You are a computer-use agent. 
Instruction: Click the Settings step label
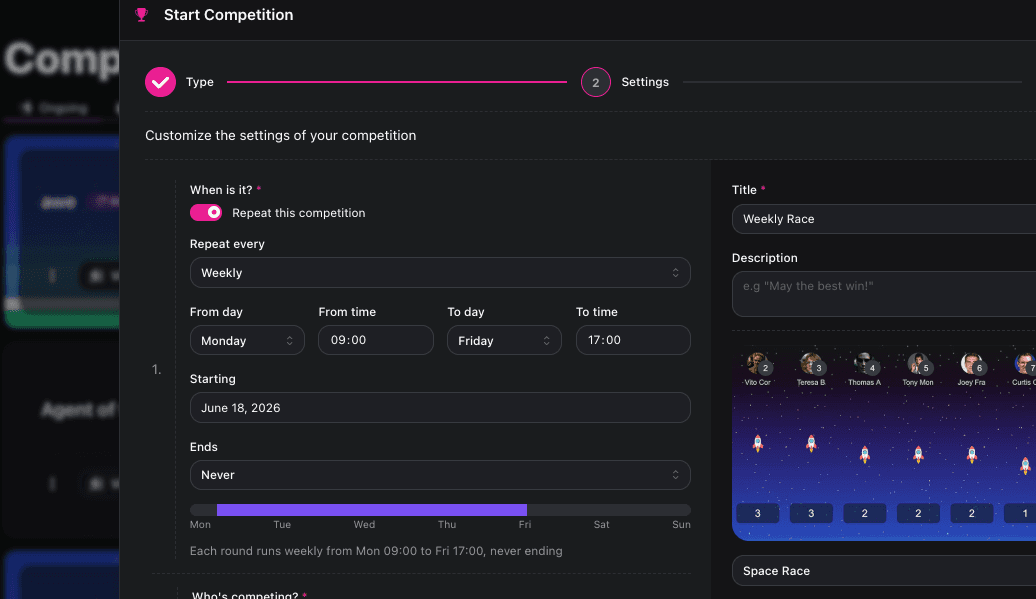[x=645, y=82]
